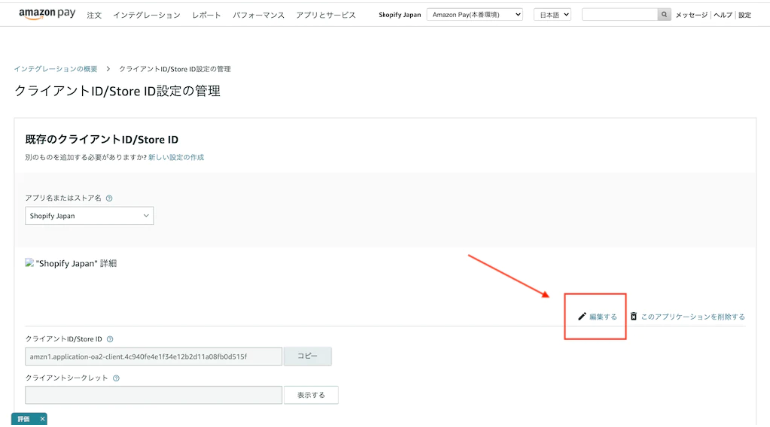770x427 pixels.
Task: Open the パフォーマンス menu
Action: coord(258,15)
